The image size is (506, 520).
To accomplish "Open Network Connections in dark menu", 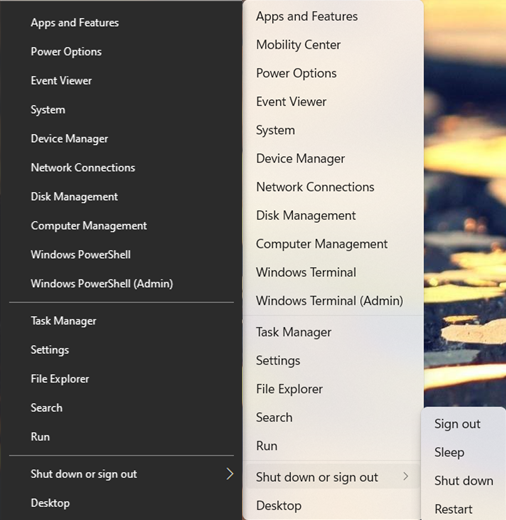I will tap(83, 168).
